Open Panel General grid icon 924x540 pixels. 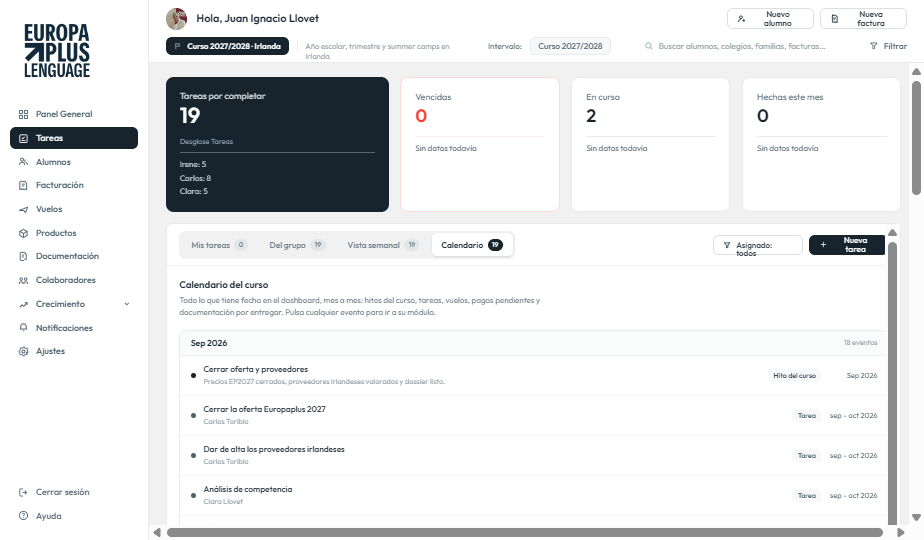[24, 114]
